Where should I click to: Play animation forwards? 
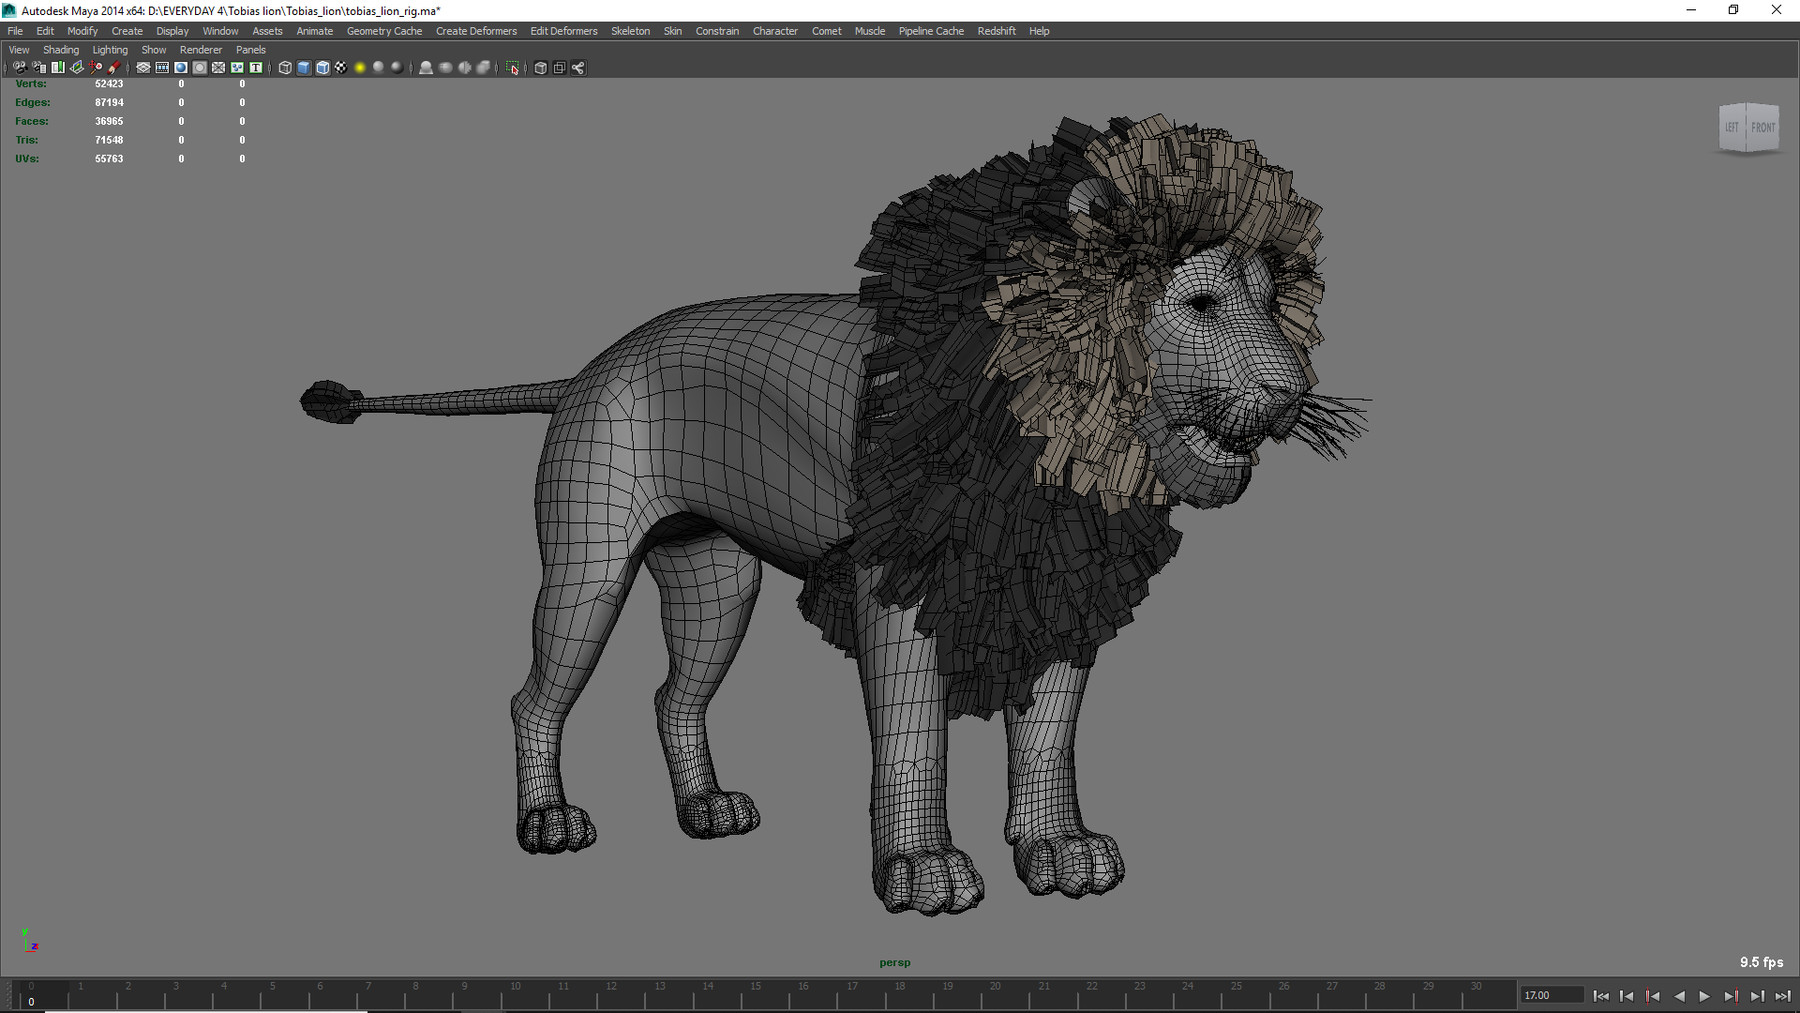click(x=1705, y=996)
